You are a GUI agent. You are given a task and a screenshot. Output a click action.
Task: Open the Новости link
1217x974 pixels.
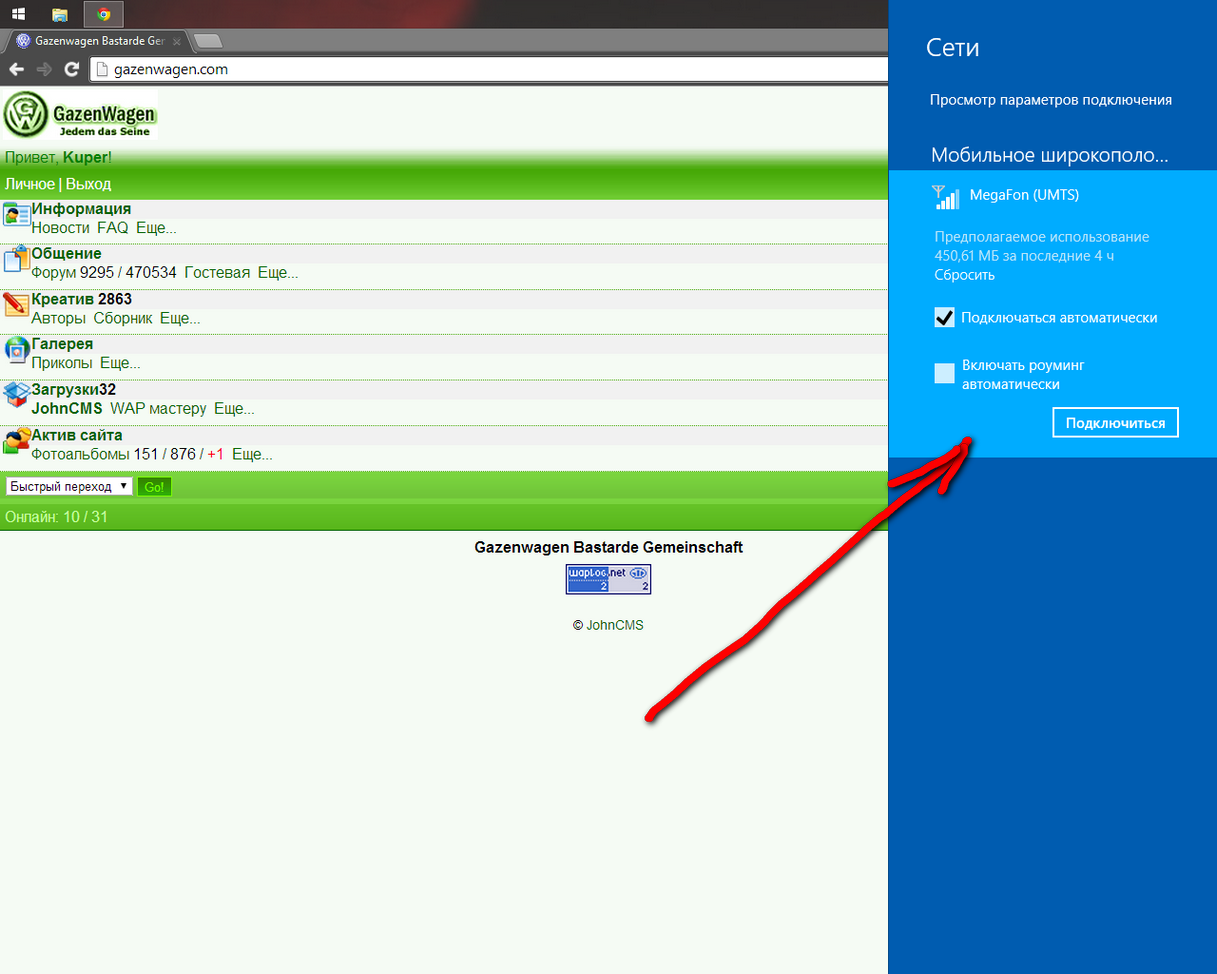point(60,228)
